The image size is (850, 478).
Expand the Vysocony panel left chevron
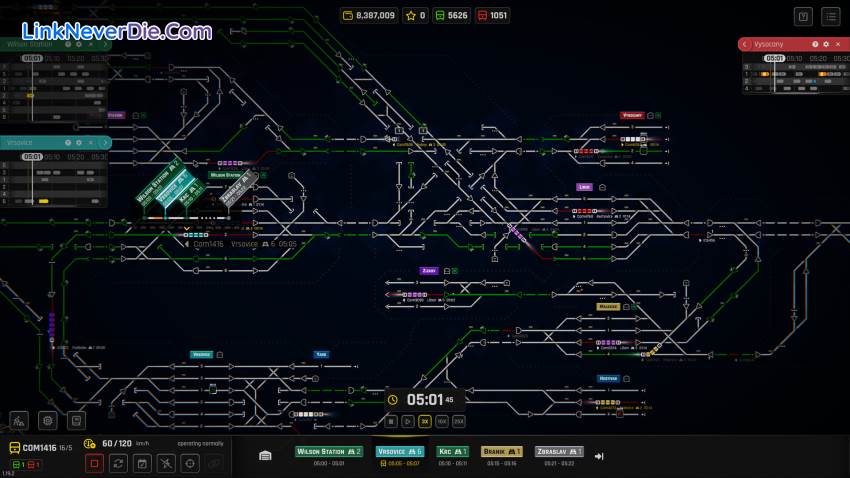(743, 44)
